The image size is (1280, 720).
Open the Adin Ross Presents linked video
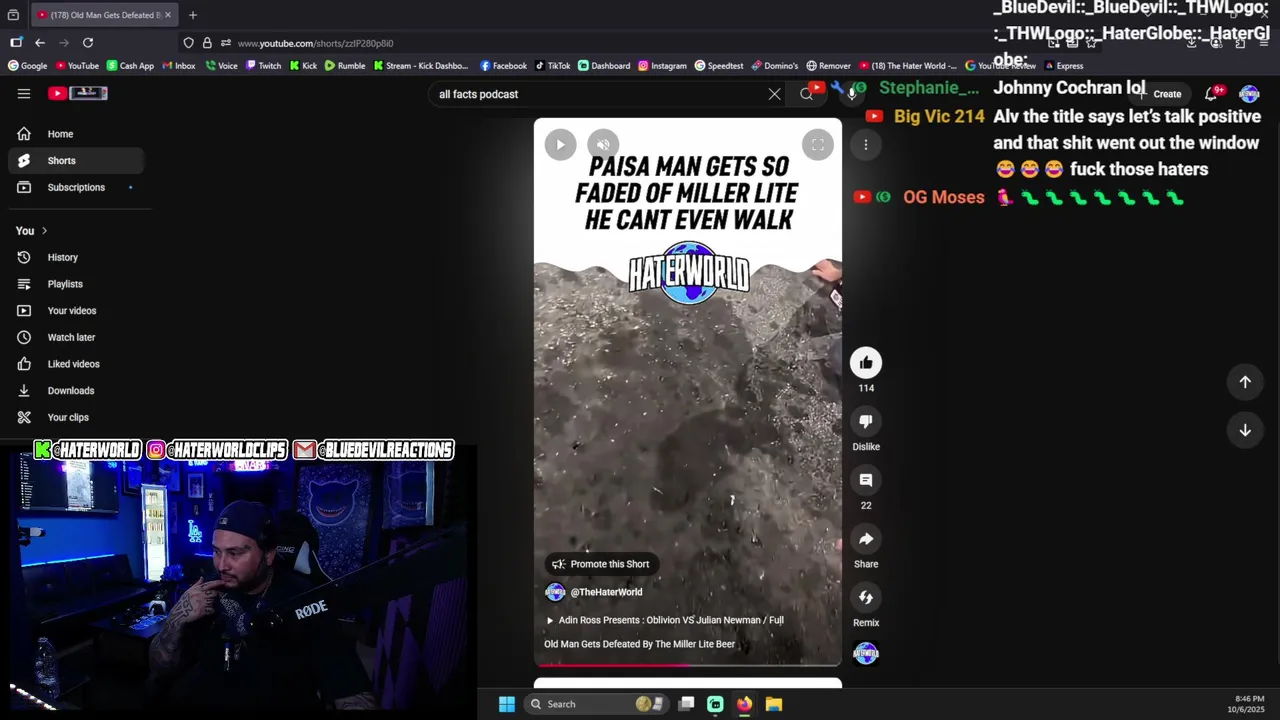coord(665,620)
